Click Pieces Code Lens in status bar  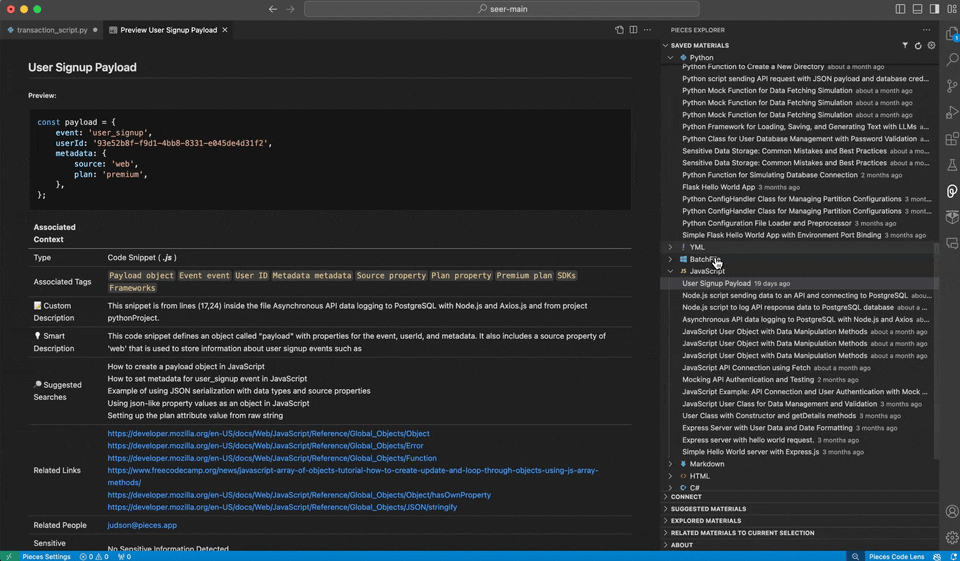tap(896, 556)
